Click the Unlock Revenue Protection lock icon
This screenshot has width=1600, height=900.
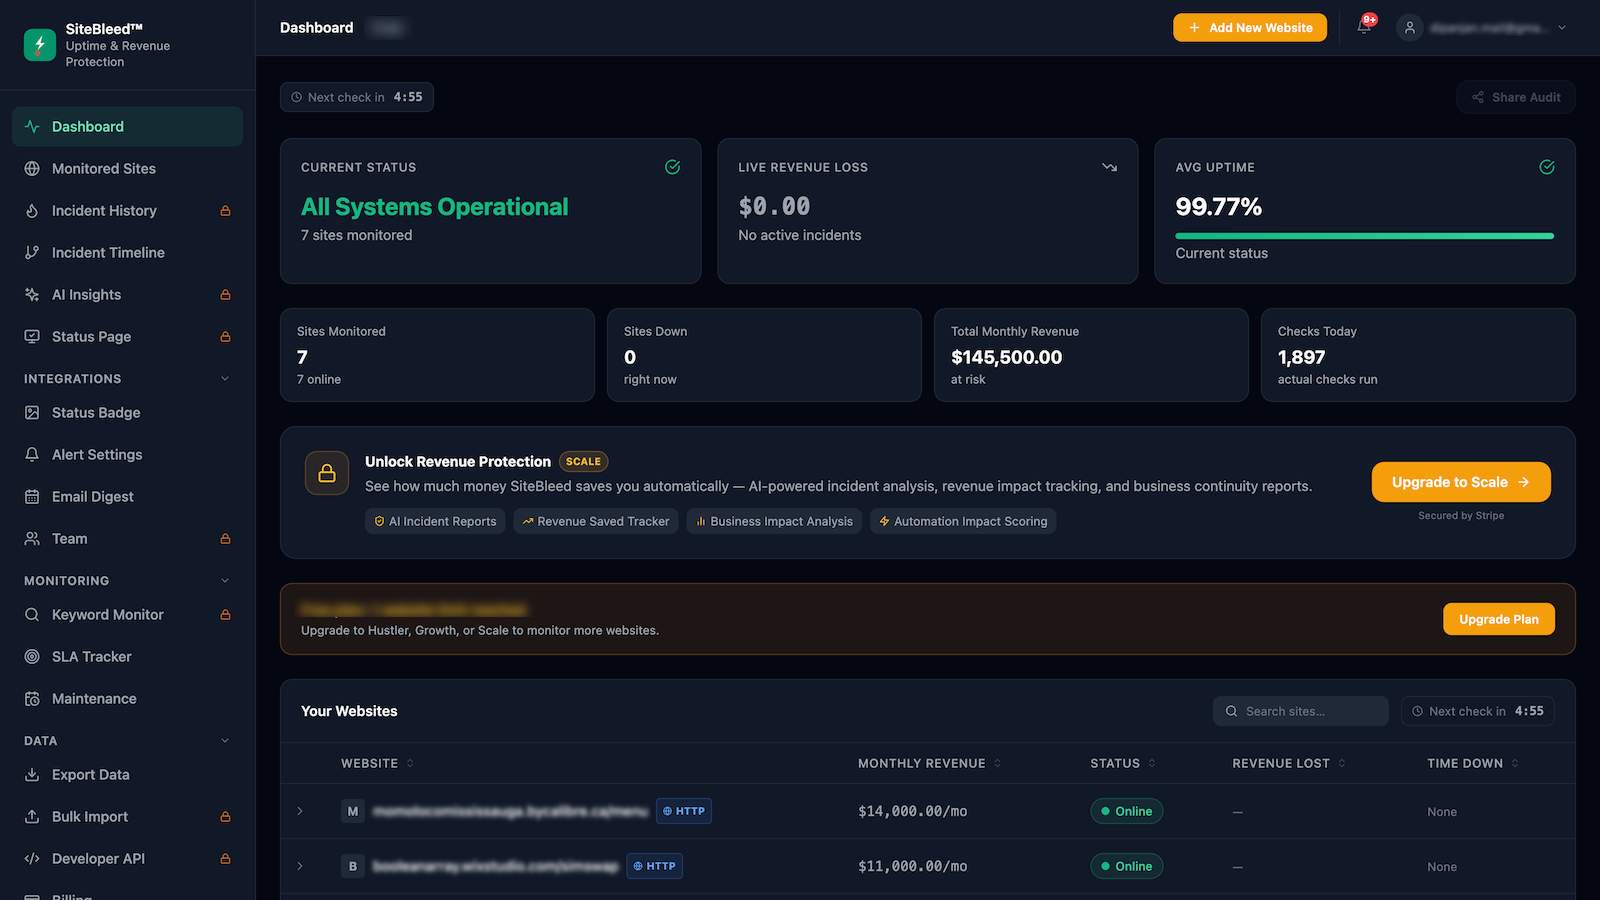pyautogui.click(x=327, y=473)
